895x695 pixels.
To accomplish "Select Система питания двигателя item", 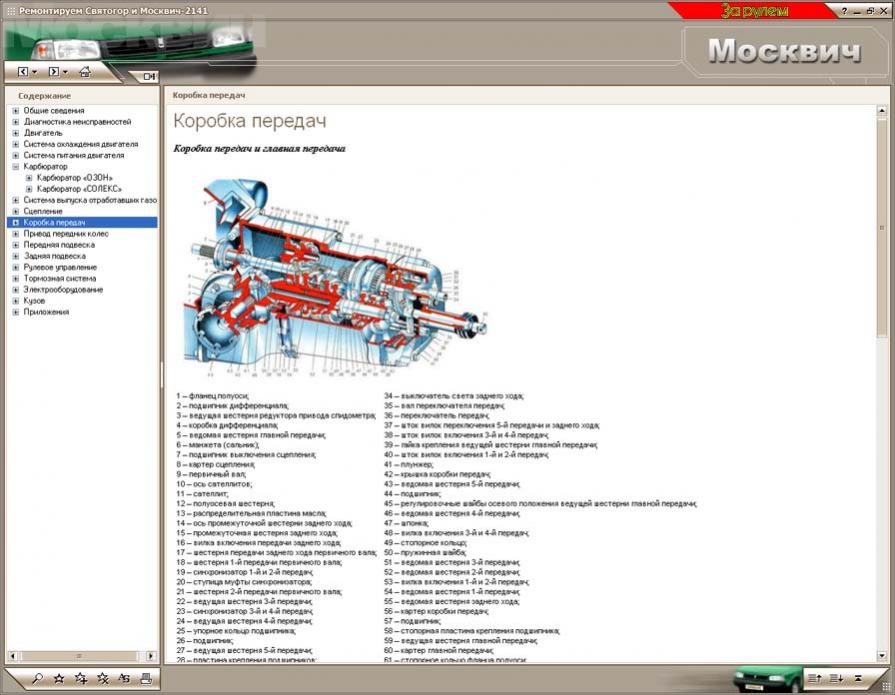I will pyautogui.click(x=74, y=155).
